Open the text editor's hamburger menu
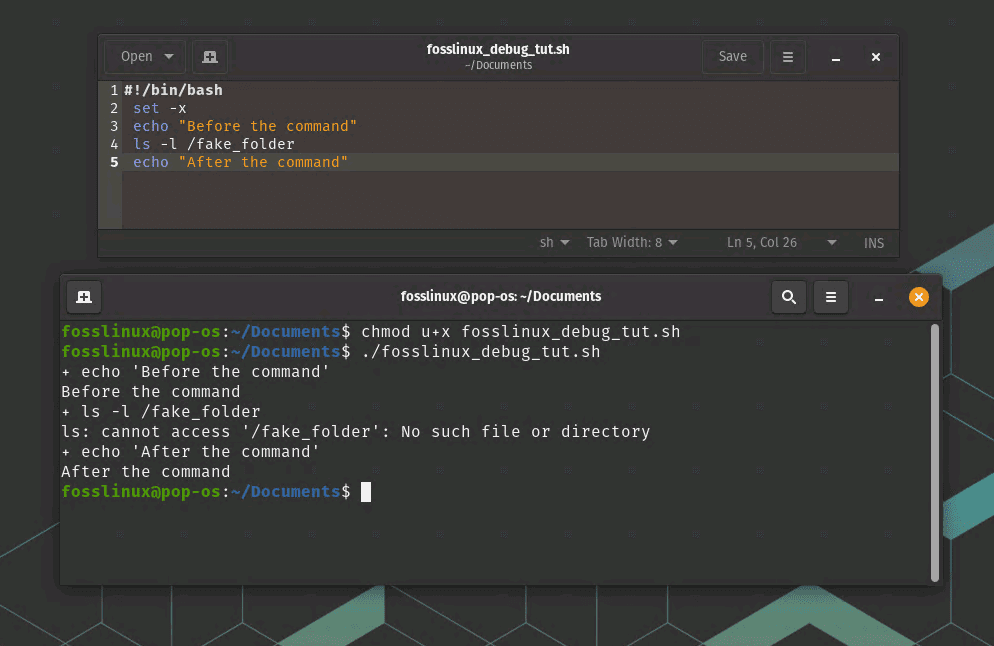994x646 pixels. [788, 57]
